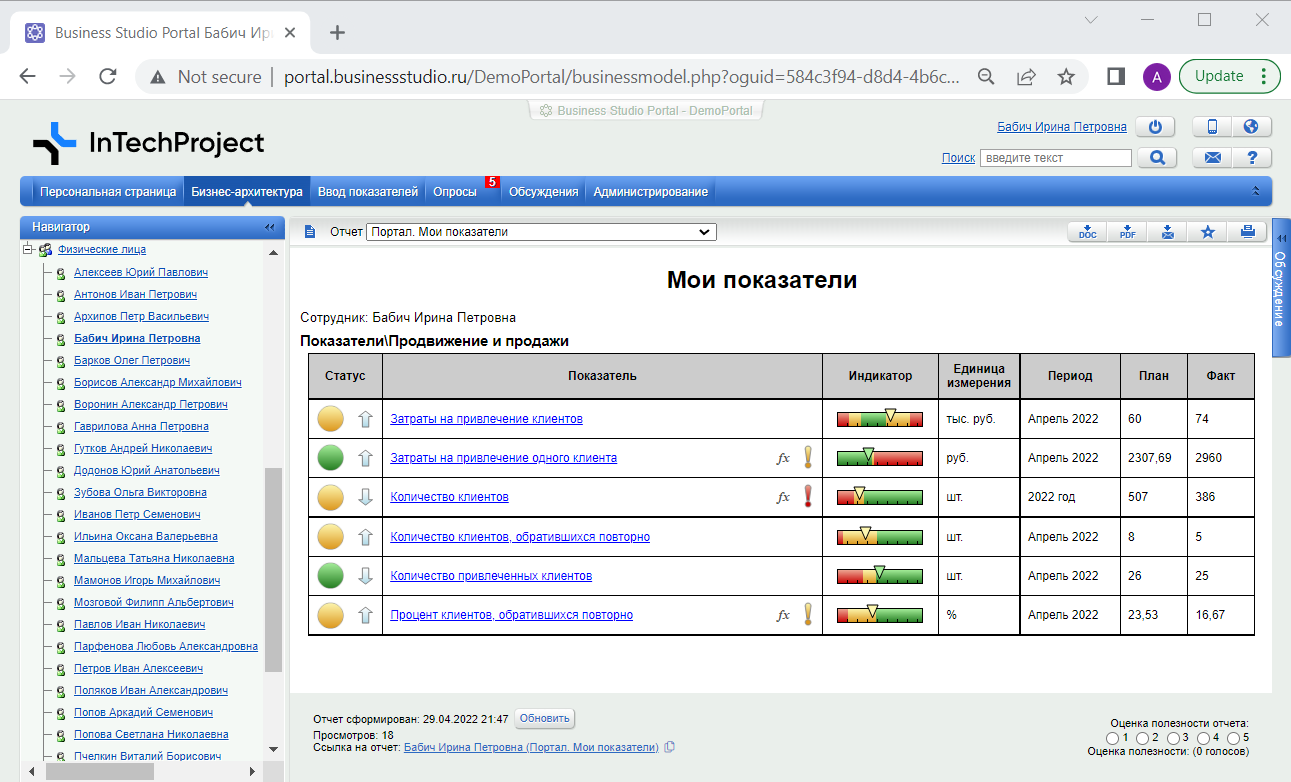Open the Количество клиентов indicator link
1291x782 pixels.
449,497
